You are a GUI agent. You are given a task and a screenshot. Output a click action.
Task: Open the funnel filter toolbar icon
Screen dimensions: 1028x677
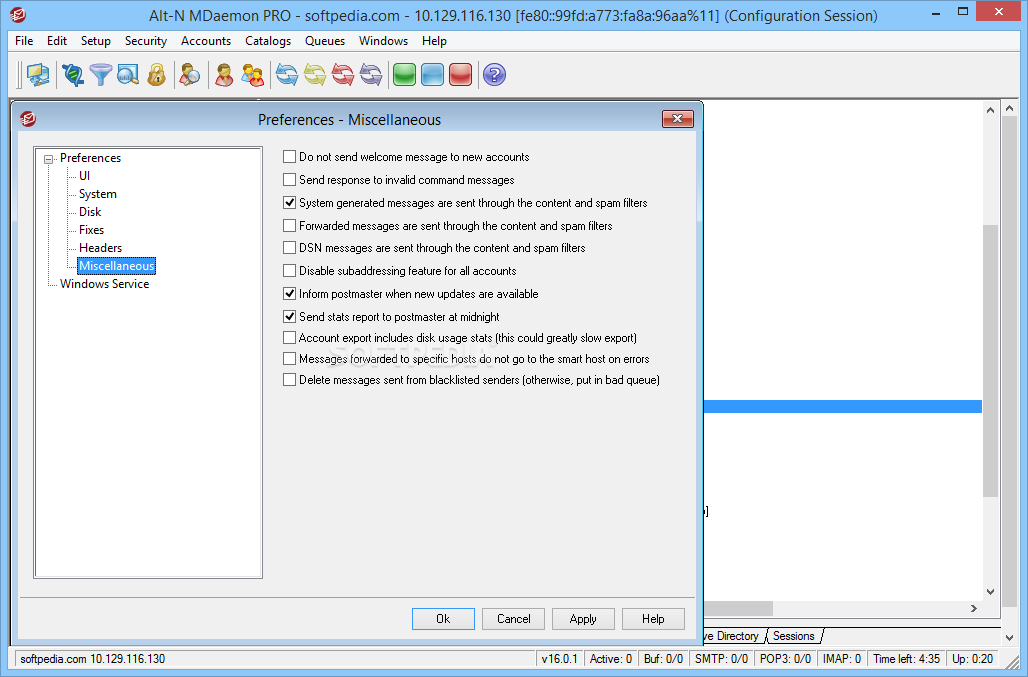coord(100,75)
